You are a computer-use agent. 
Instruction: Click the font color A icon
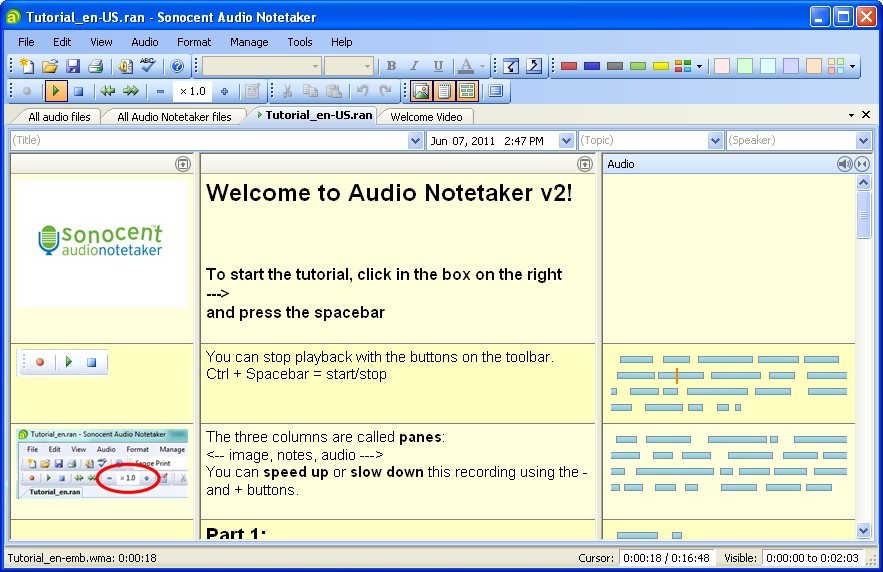[x=465, y=66]
